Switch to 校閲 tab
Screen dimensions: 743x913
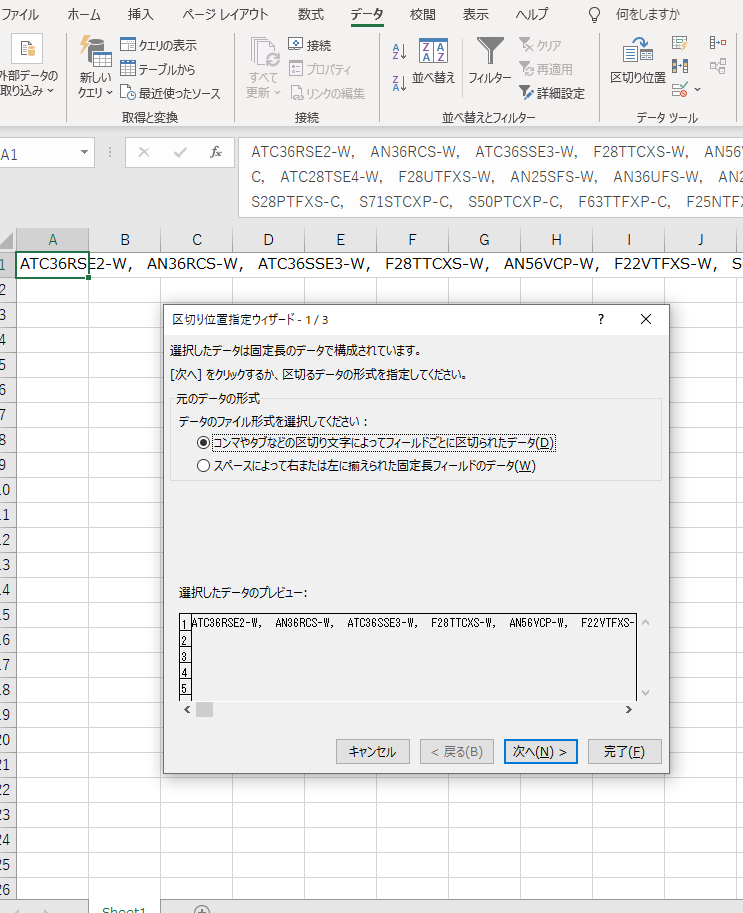click(x=422, y=15)
